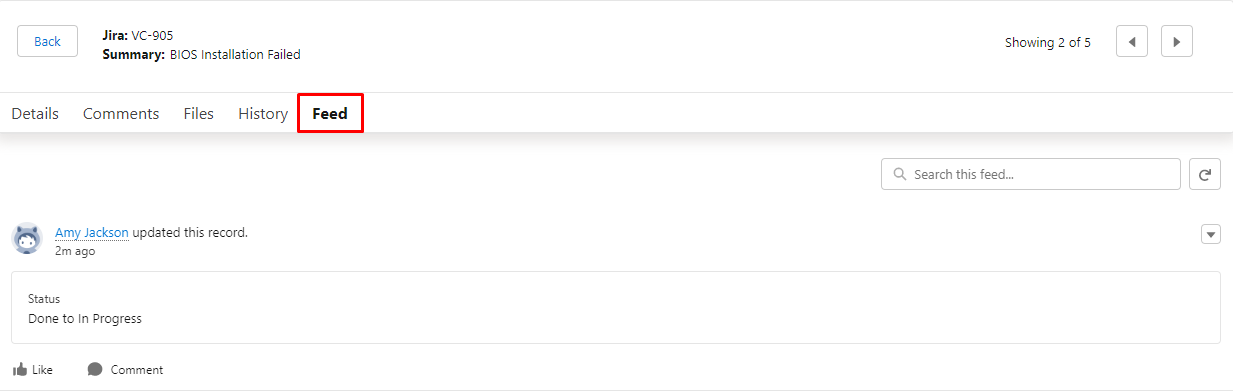Open the feed post actions dropdown
The height and width of the screenshot is (391, 1233).
click(1211, 234)
